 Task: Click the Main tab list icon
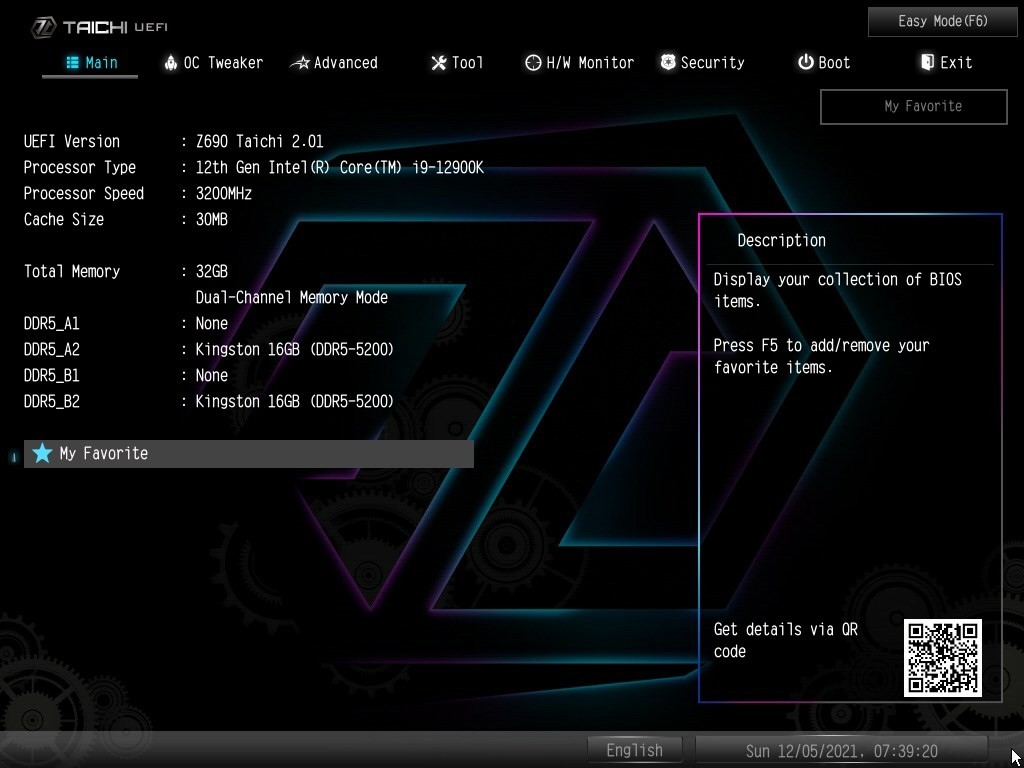tap(72, 62)
